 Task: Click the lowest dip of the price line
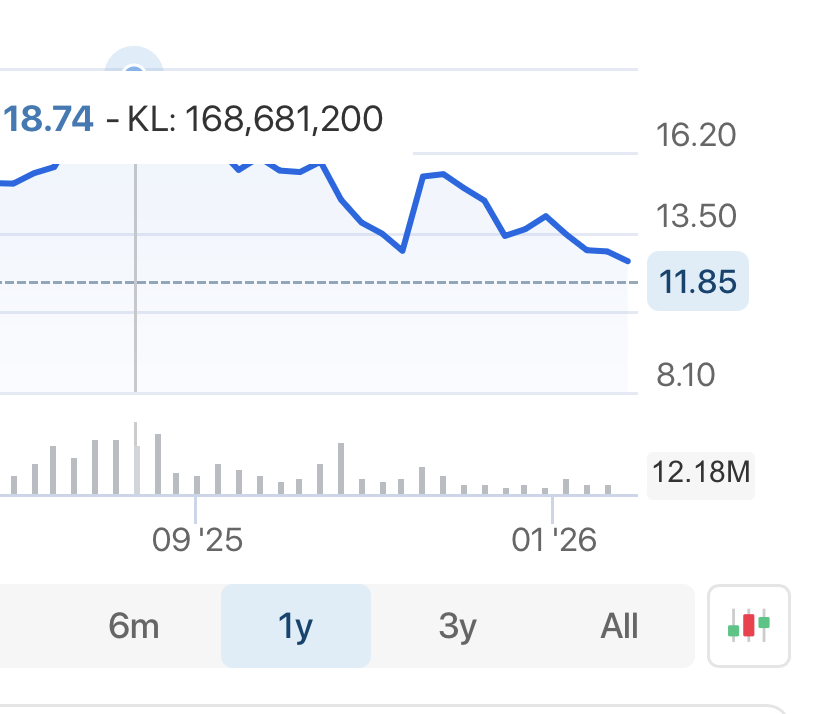pyautogui.click(x=402, y=251)
